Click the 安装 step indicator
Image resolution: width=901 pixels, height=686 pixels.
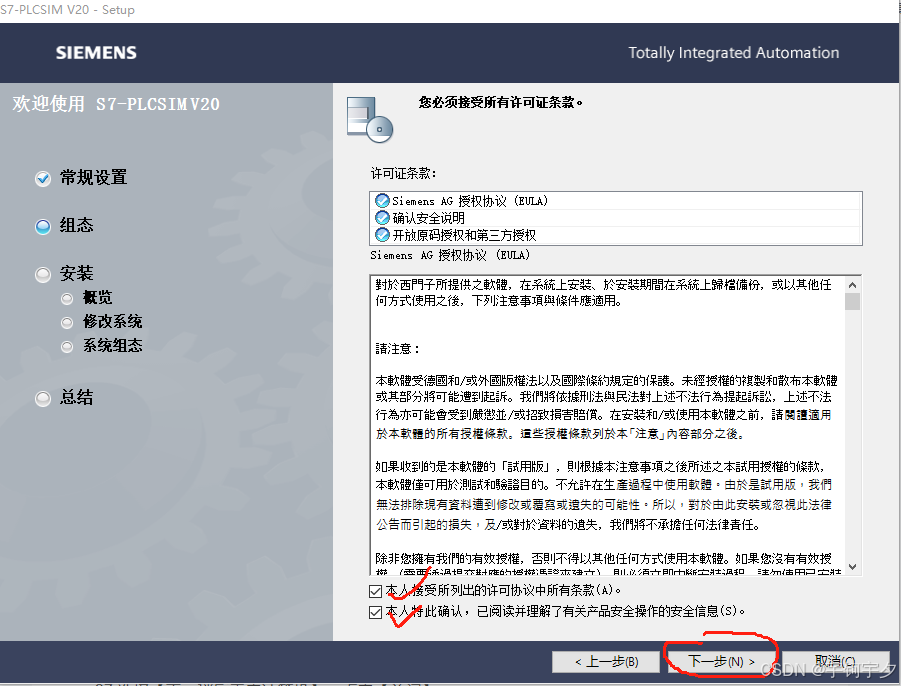point(43,275)
